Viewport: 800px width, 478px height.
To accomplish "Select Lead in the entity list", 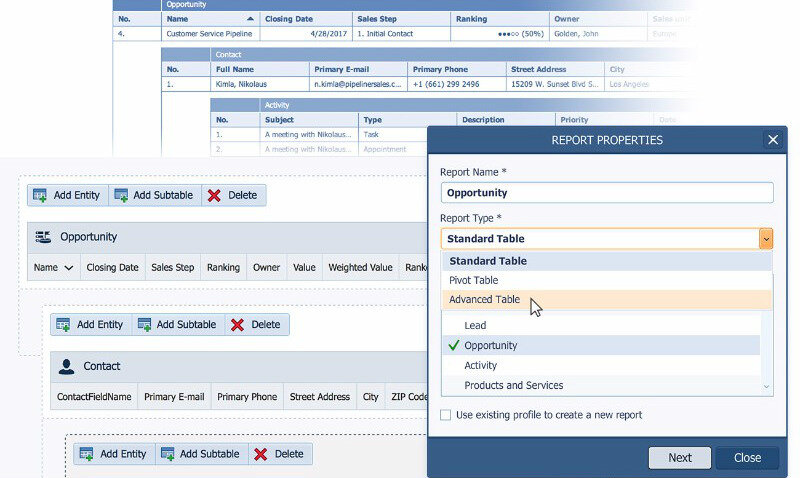I will click(x=476, y=326).
